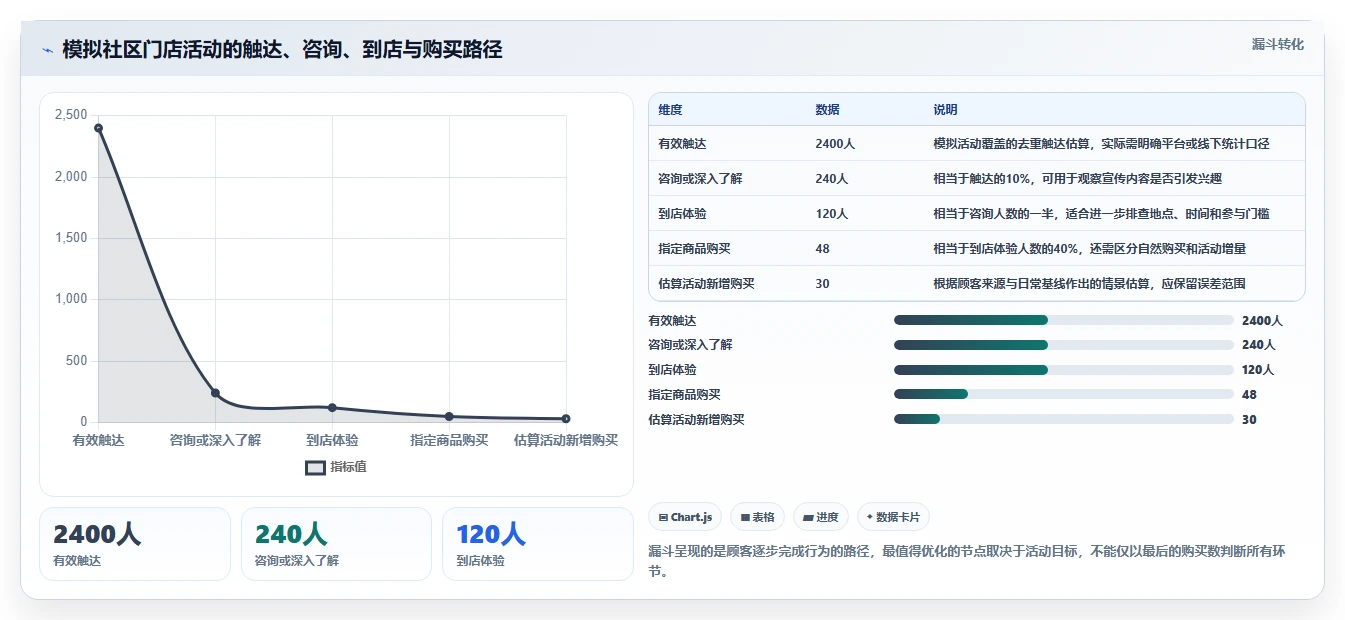
Task: Click the lightning icon beside the title
Action: coord(48,50)
